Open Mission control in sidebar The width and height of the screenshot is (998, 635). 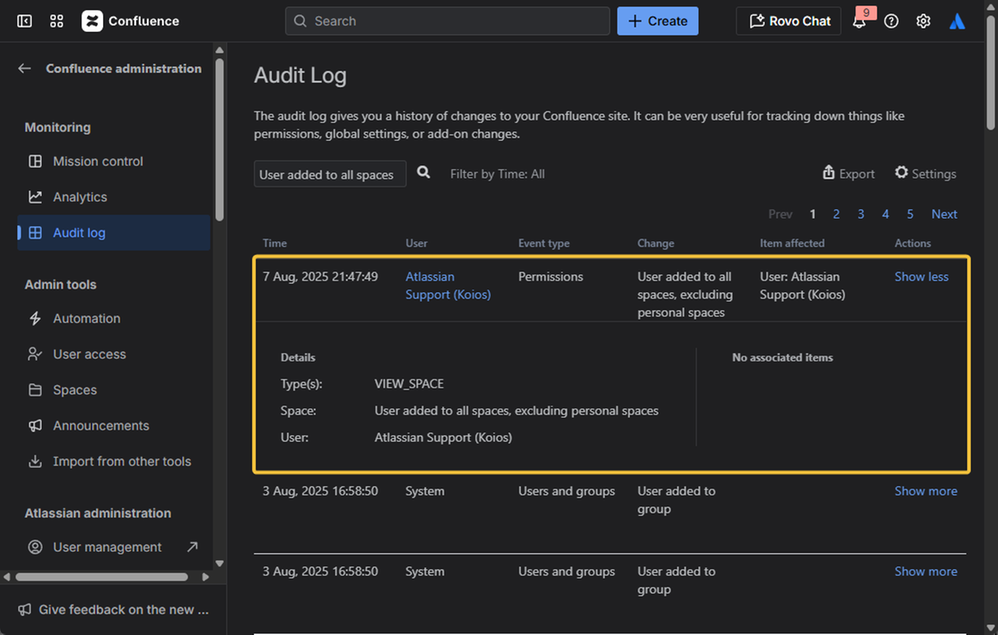97,161
